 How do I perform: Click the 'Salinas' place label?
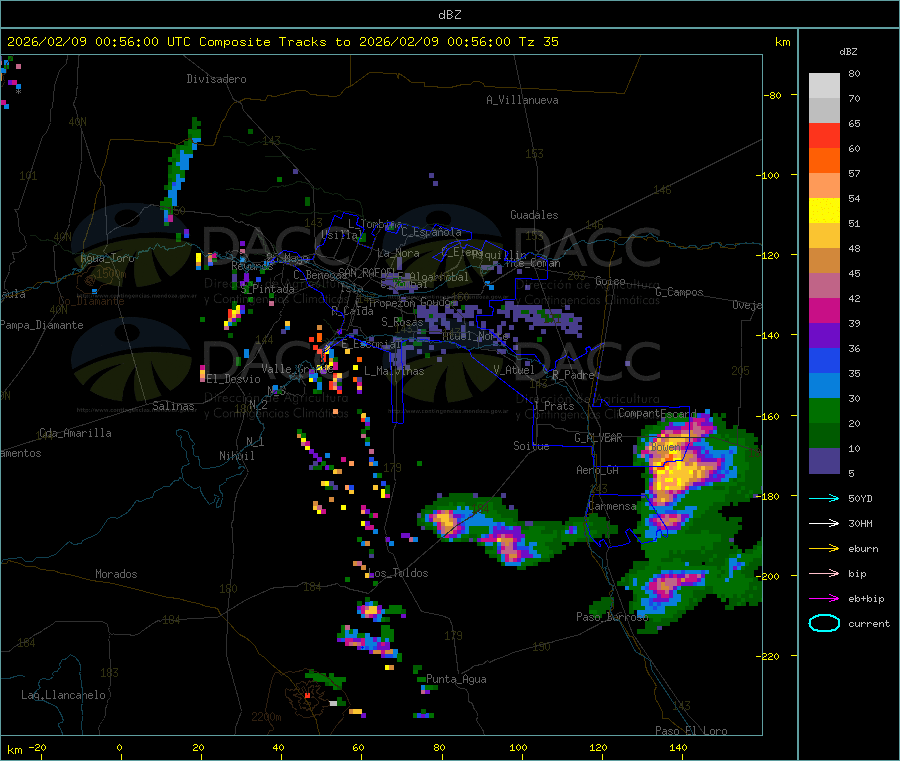(173, 406)
